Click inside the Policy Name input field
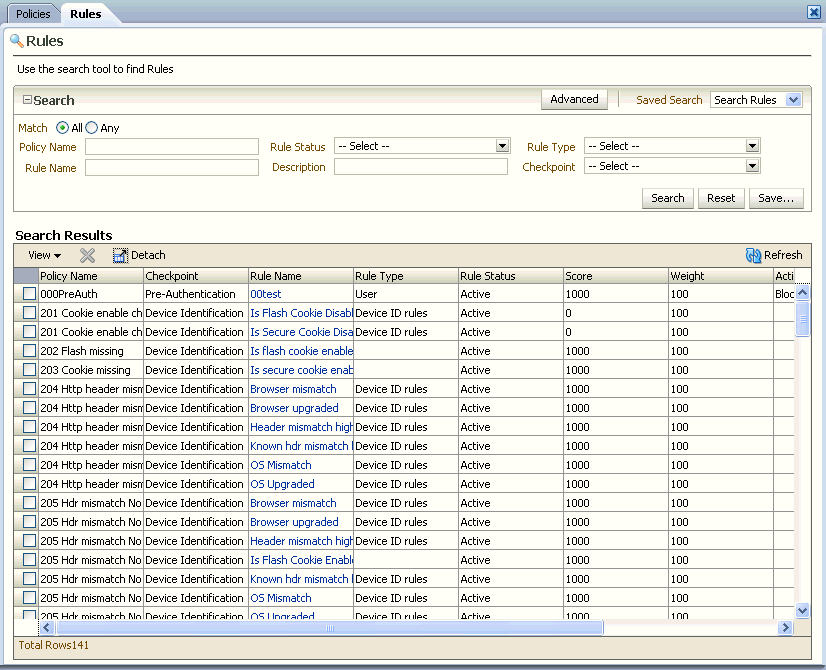 170,146
